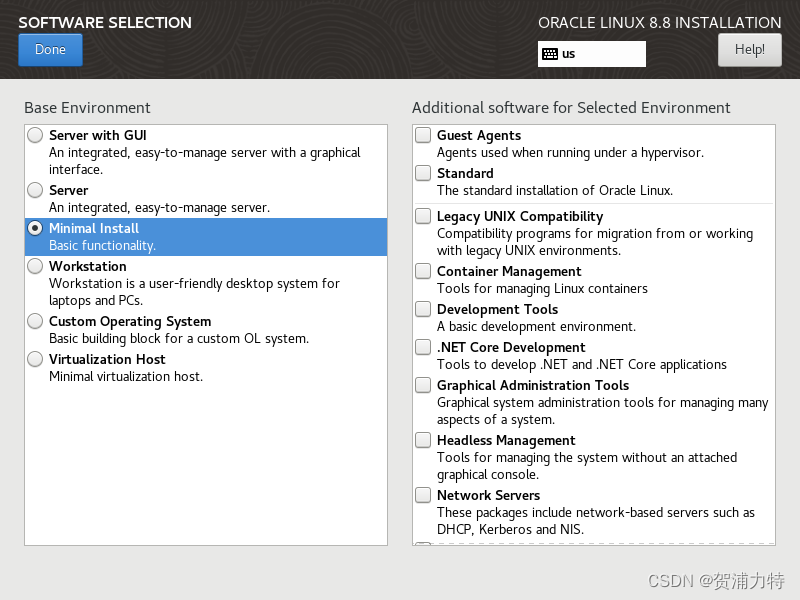Viewport: 800px width, 600px height.
Task: Select Server with GUI radio button
Action: point(35,135)
